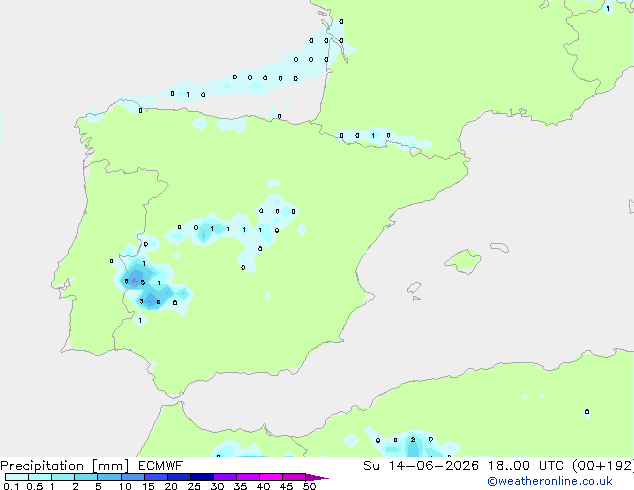Click the "35" legend scale value

[240, 486]
